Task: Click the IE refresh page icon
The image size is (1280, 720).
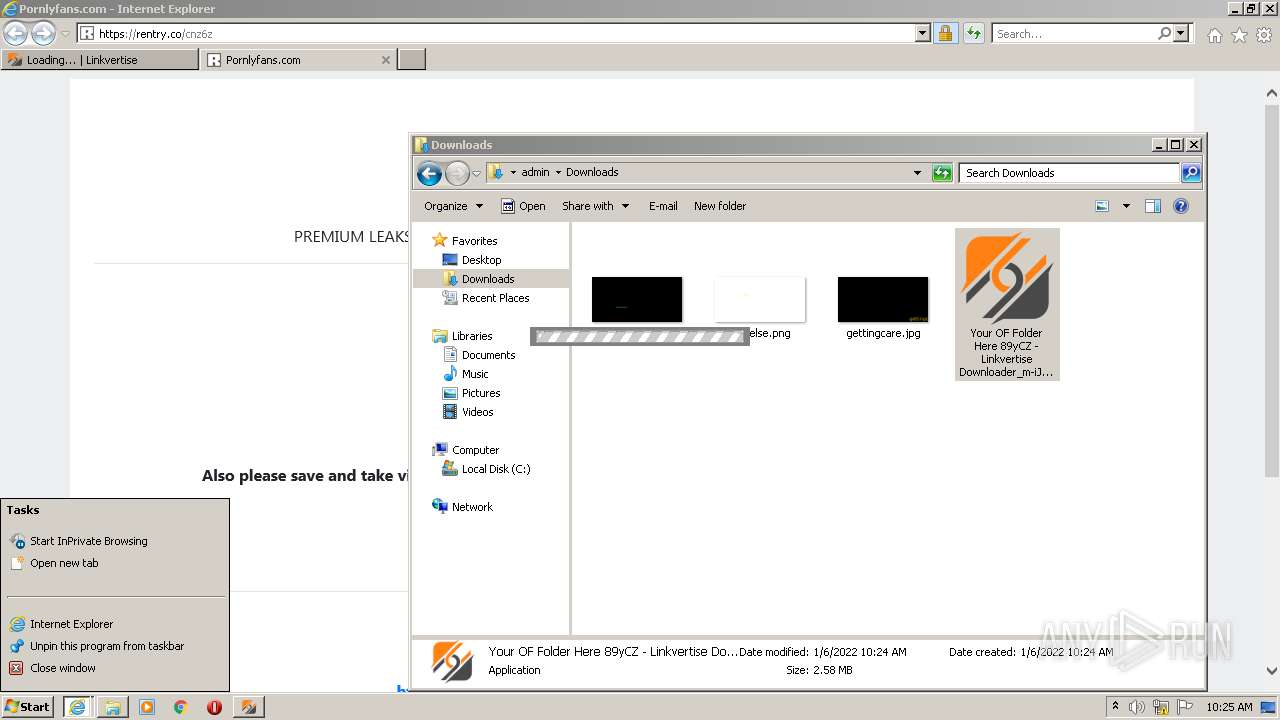Action: [974, 34]
